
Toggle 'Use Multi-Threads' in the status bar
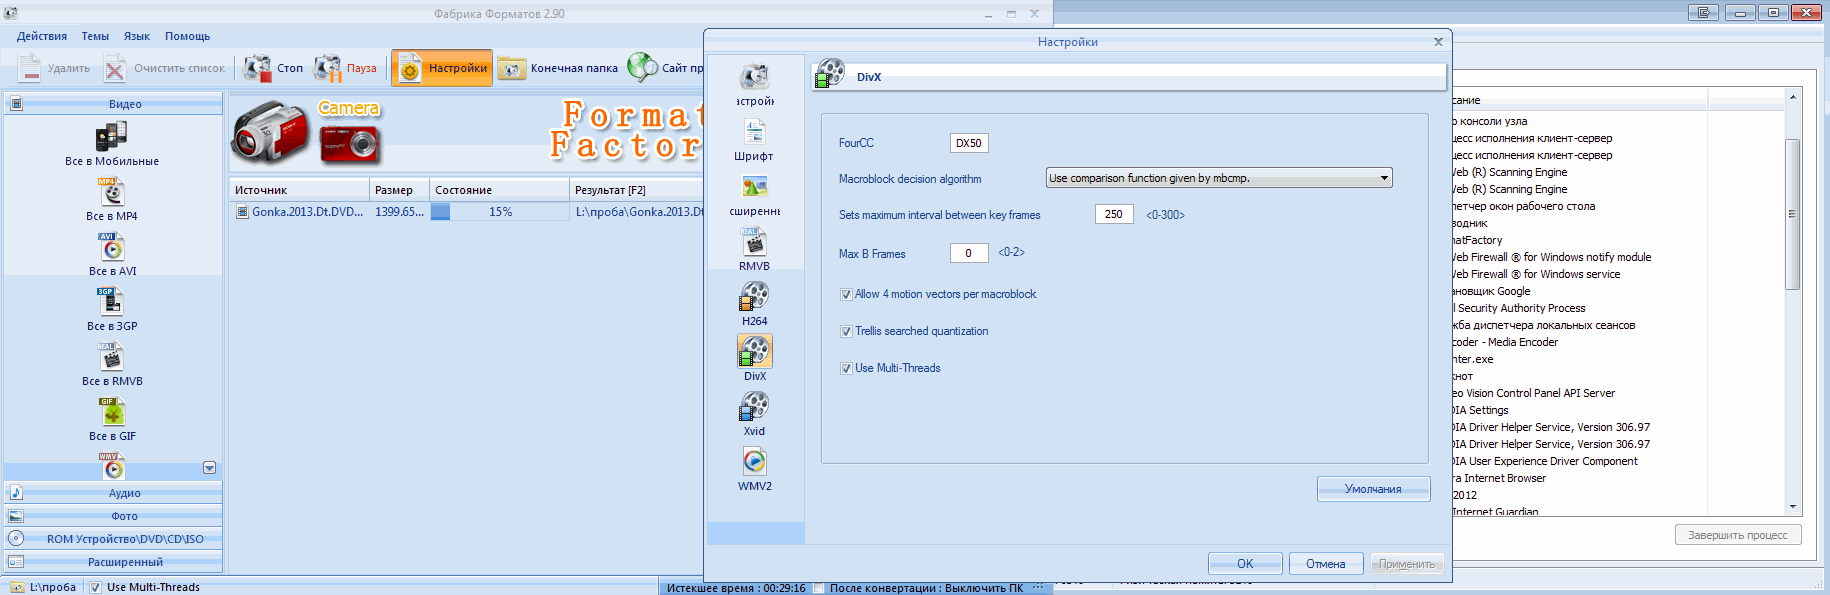point(96,587)
